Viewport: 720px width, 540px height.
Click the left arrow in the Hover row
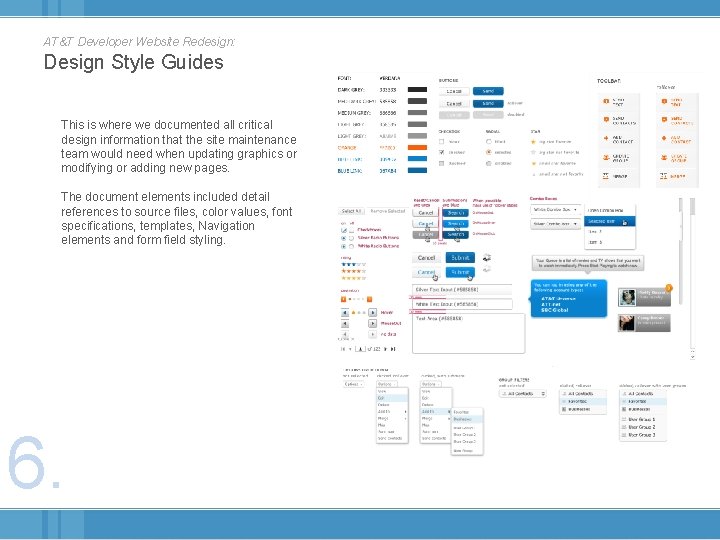tap(345, 313)
